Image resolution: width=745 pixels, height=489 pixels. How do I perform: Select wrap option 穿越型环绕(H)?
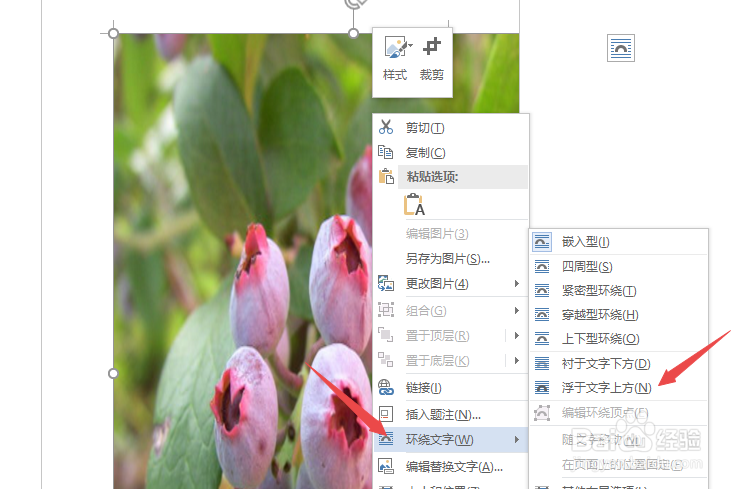pos(619,315)
